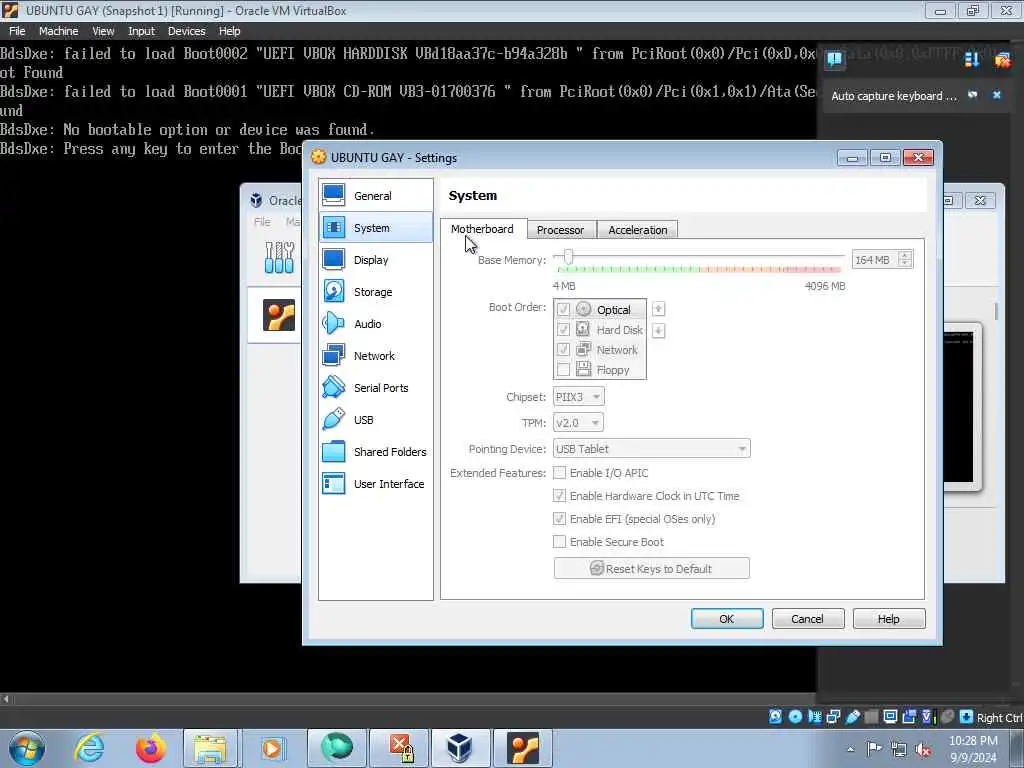Open the Machine menu

click(x=58, y=31)
